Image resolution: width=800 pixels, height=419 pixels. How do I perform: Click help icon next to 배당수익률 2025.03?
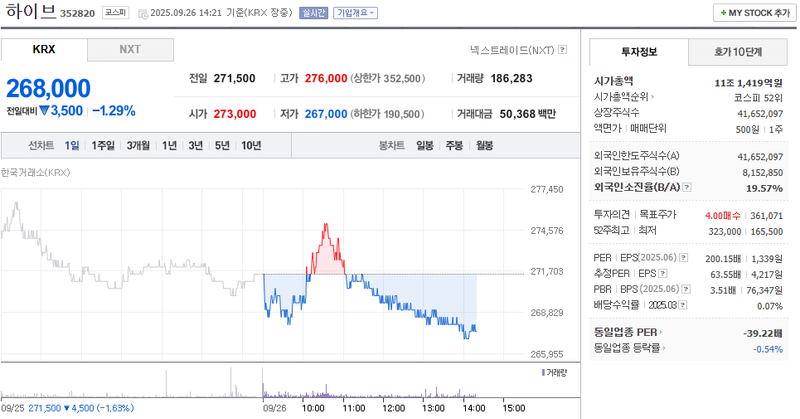pyautogui.click(x=683, y=305)
